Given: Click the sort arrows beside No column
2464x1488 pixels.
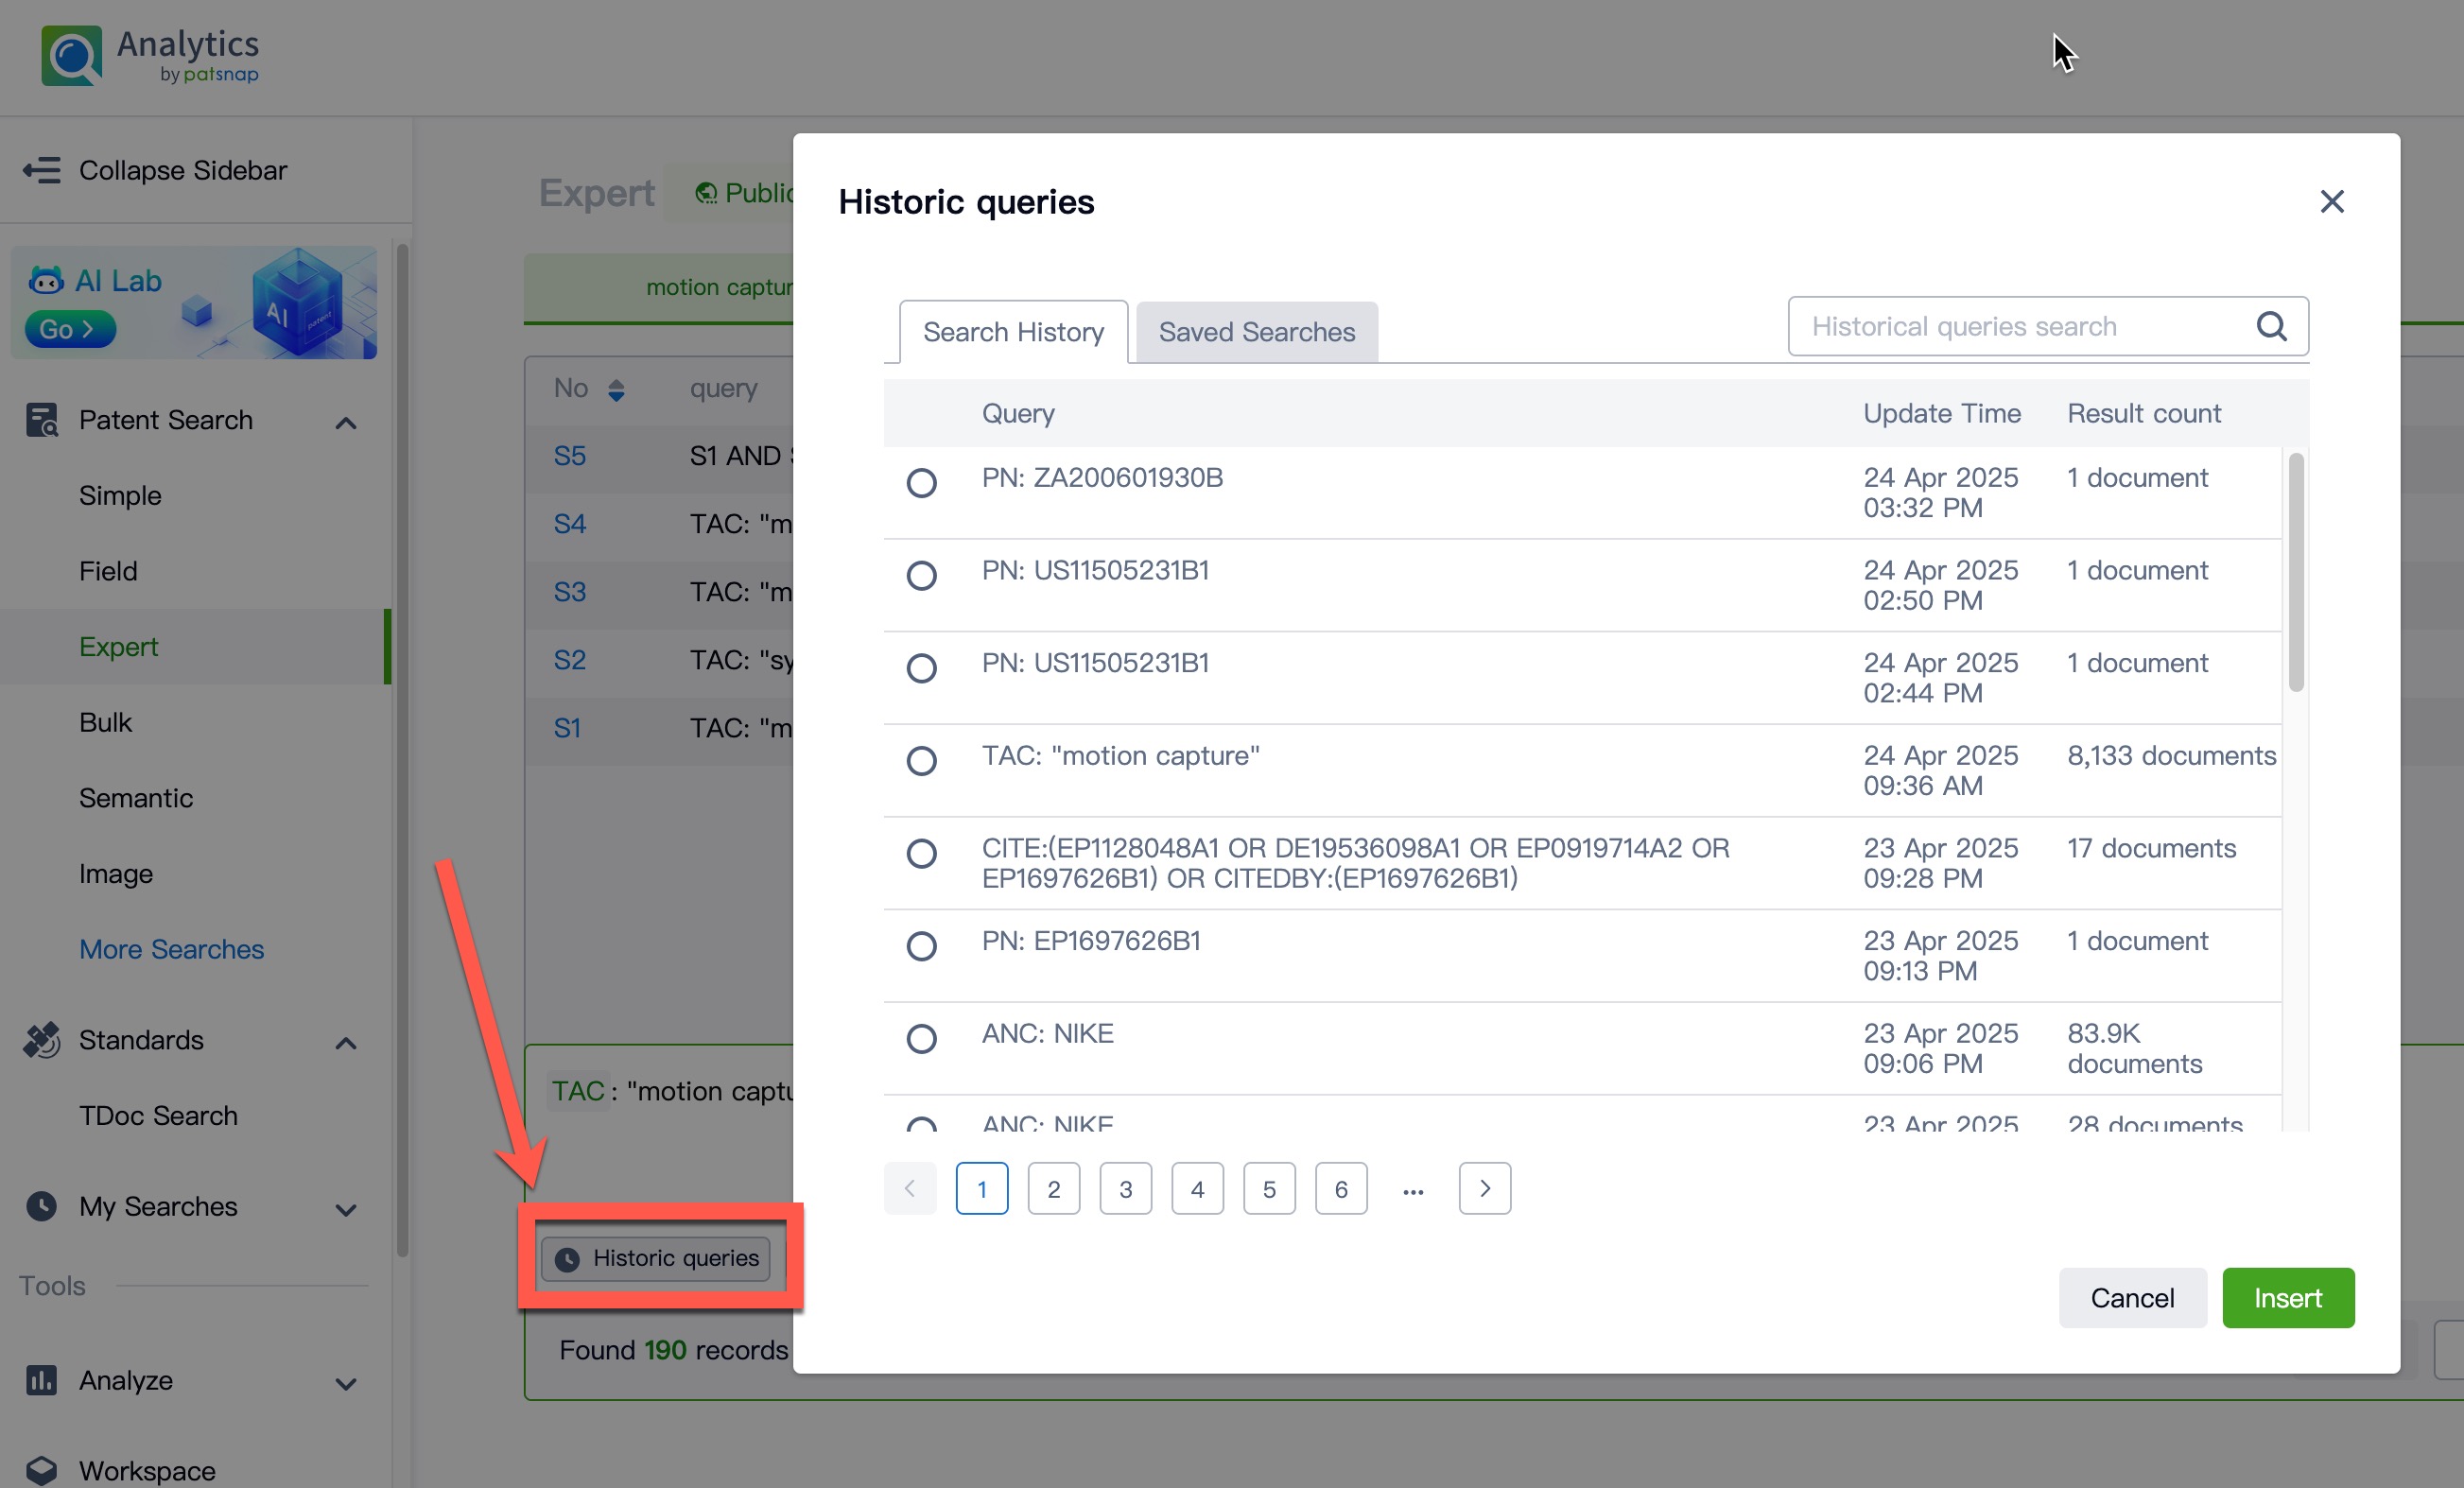Looking at the screenshot, I should point(616,390).
